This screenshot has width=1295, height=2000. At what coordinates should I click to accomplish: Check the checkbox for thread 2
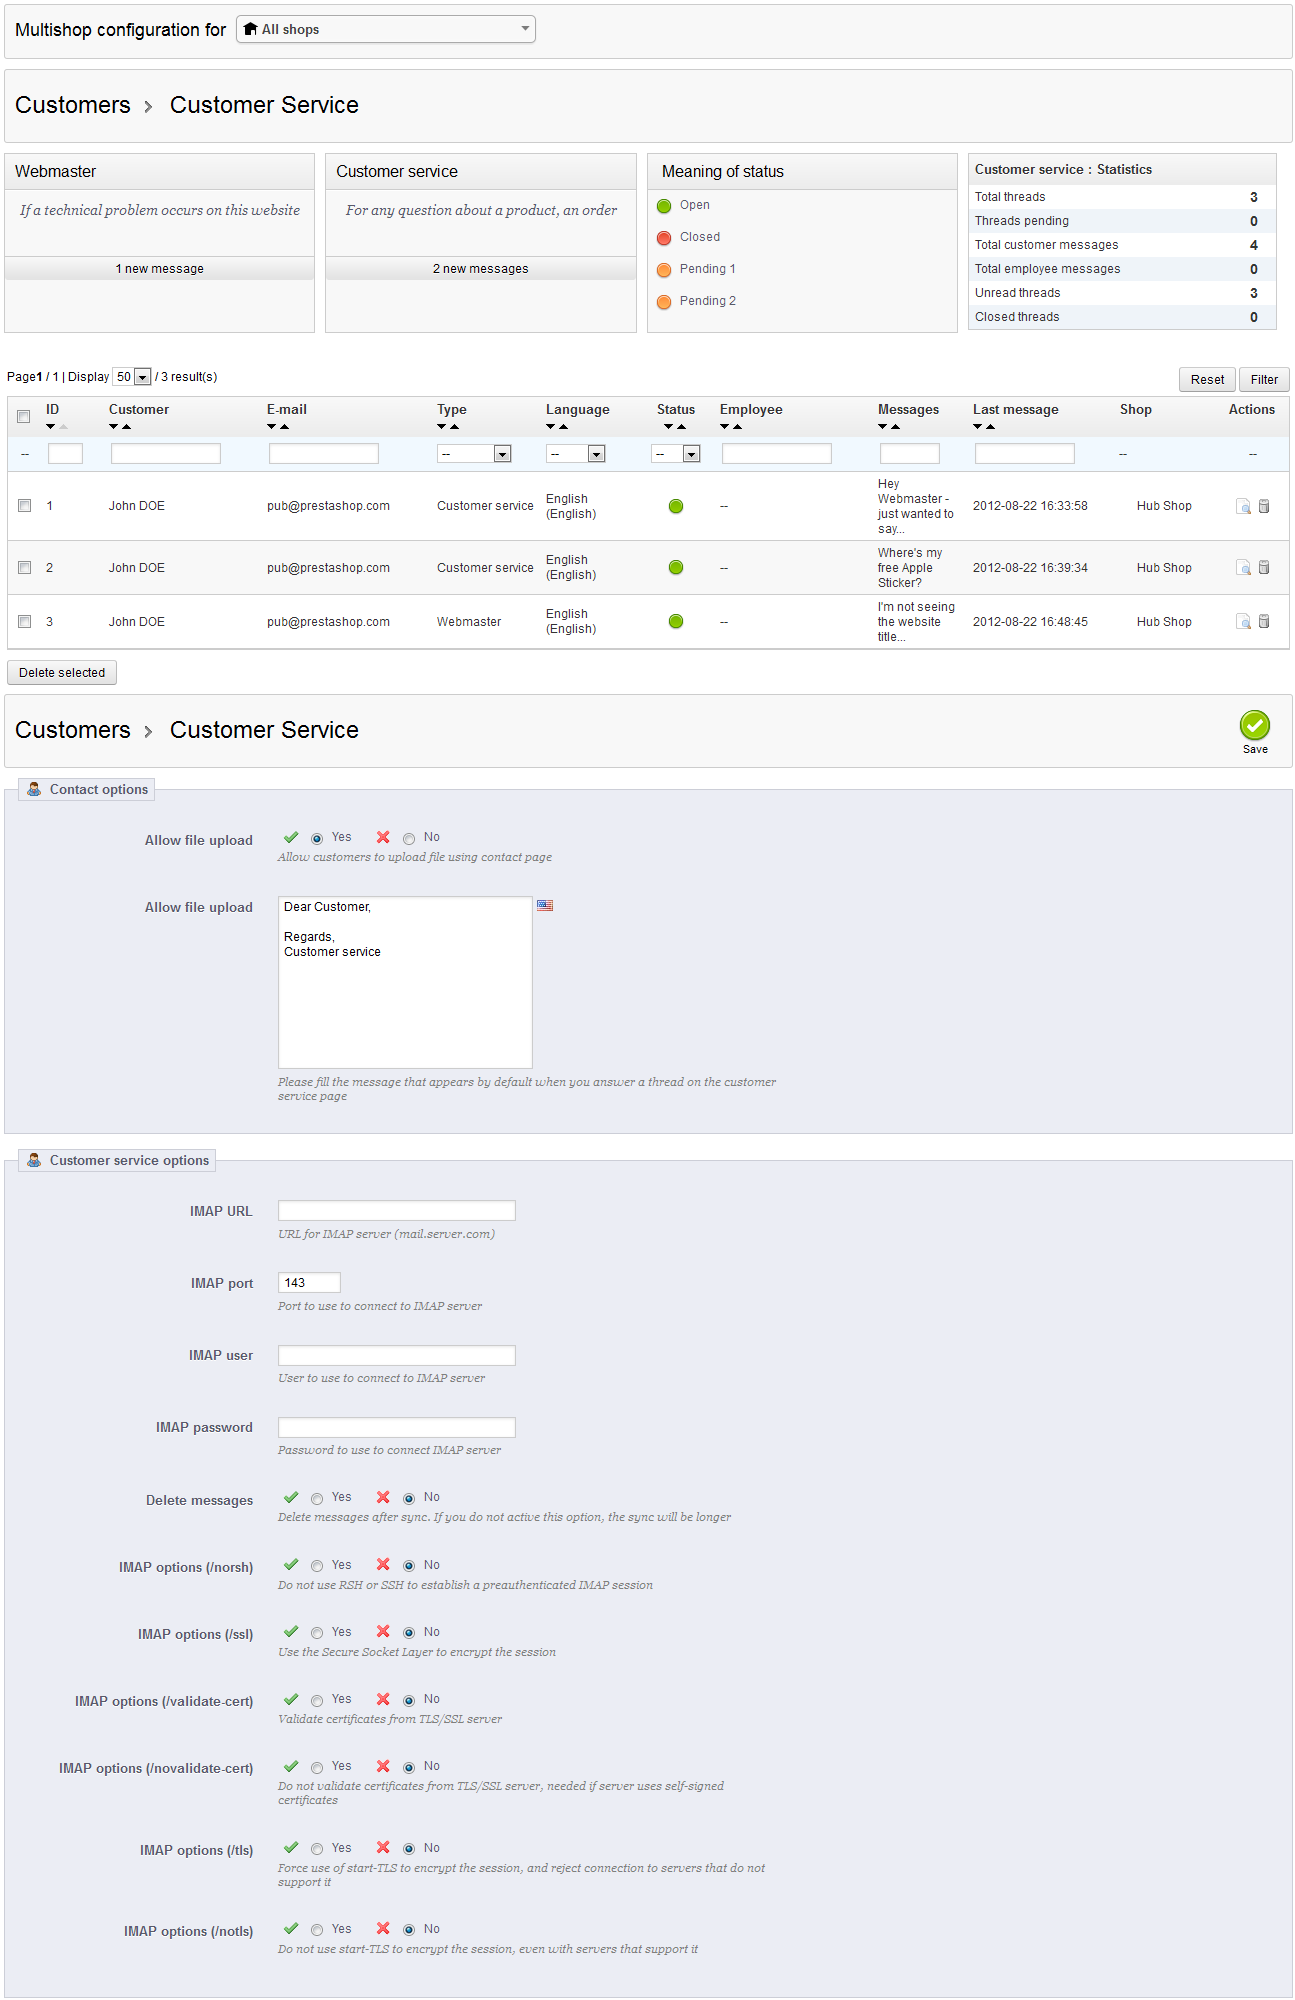pyautogui.click(x=25, y=568)
